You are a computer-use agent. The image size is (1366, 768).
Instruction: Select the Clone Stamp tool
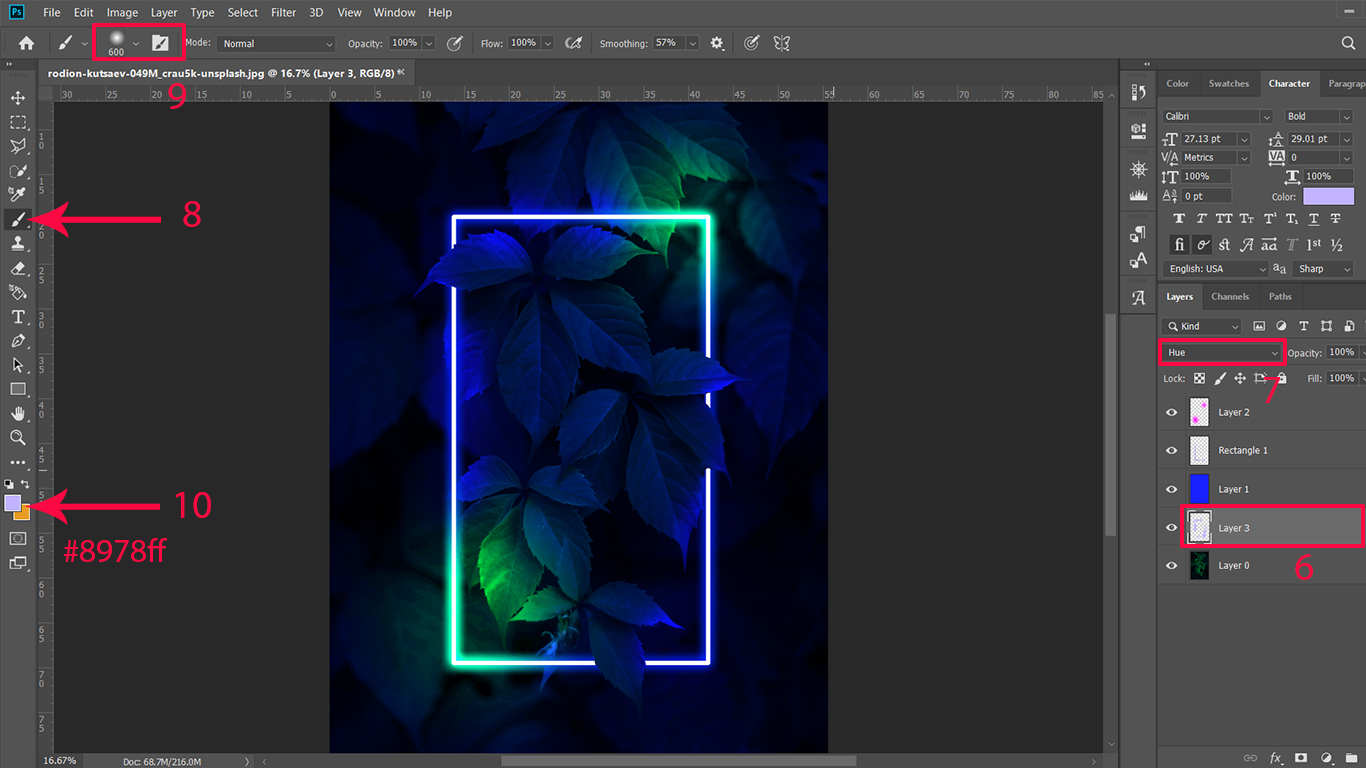click(x=18, y=243)
